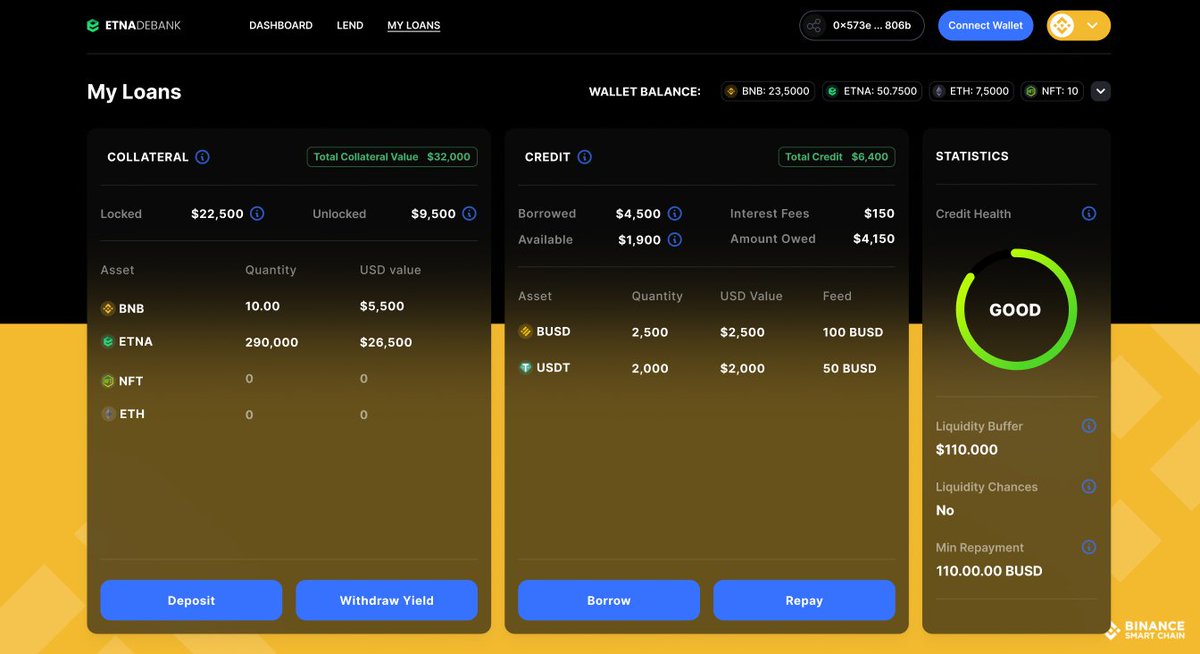
Task: Click the info icon beside Locked $22,500
Action: point(257,214)
